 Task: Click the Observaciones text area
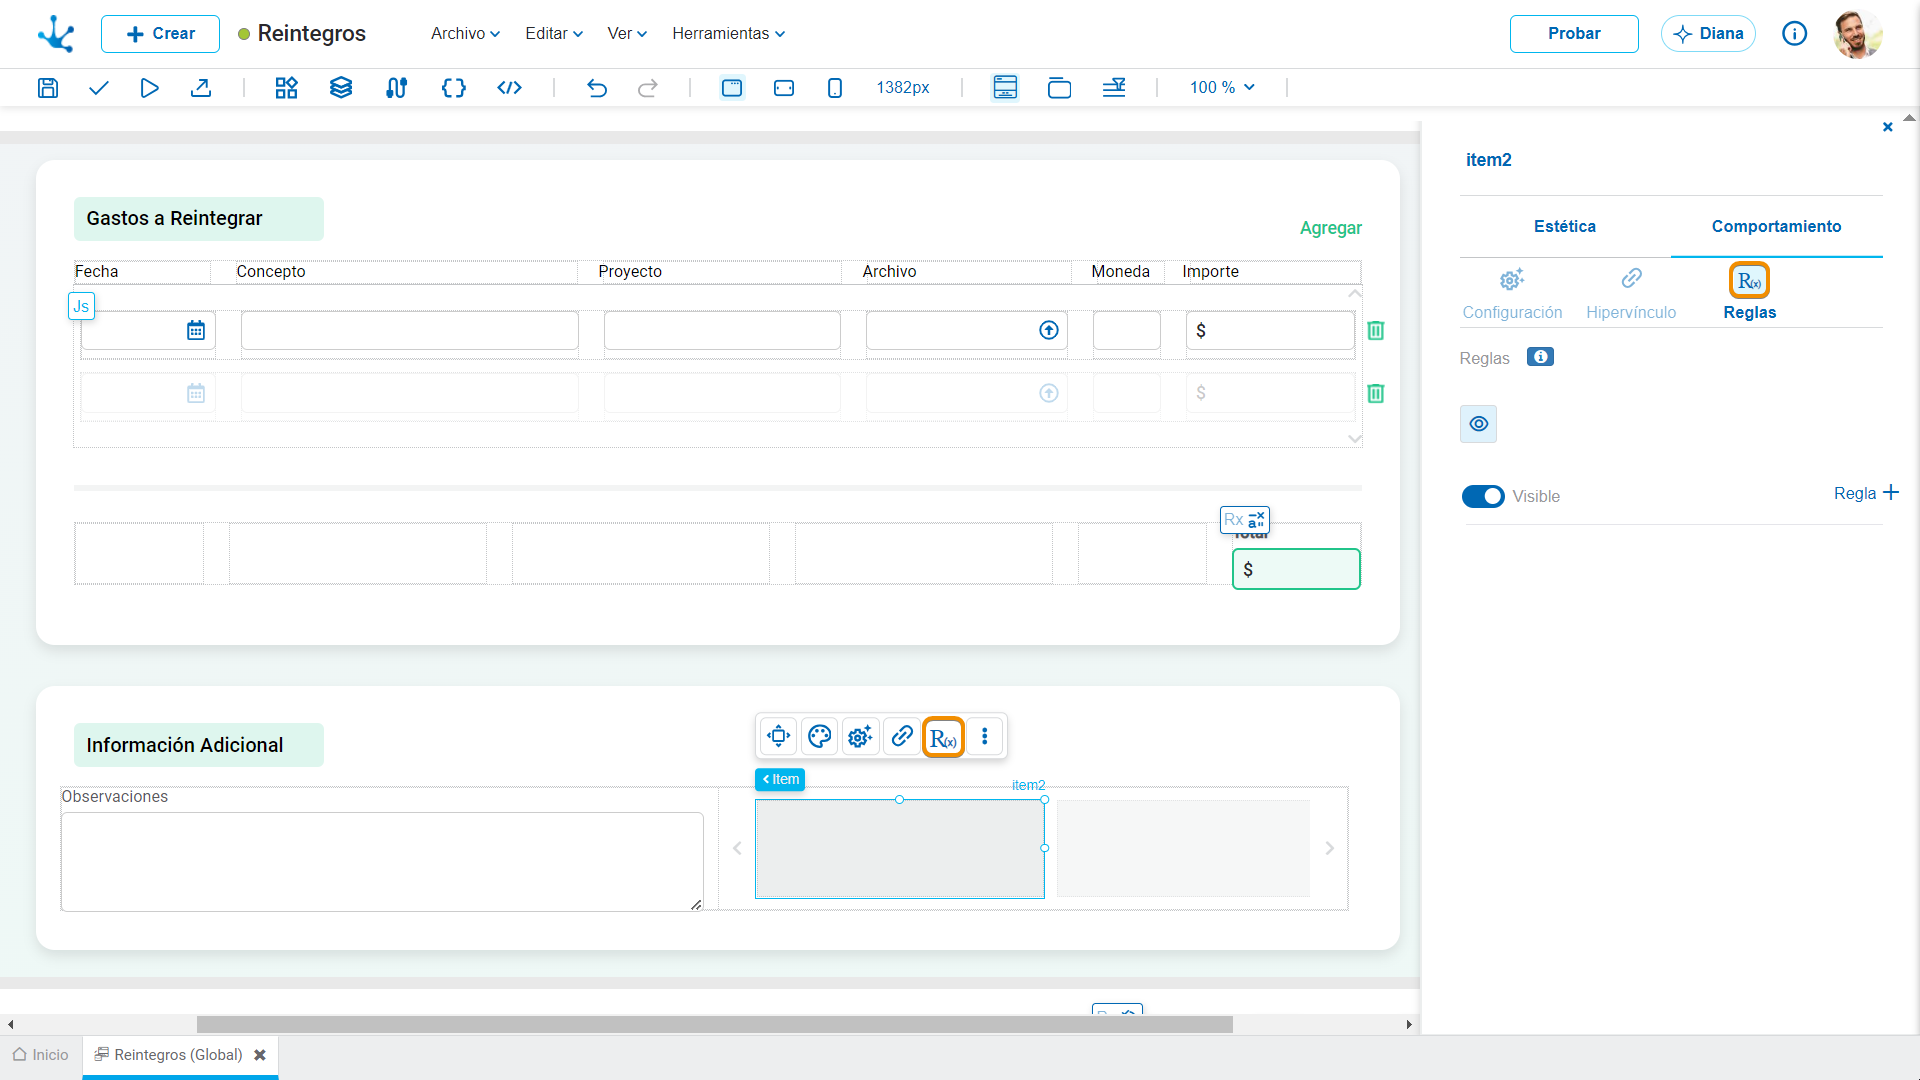point(382,861)
